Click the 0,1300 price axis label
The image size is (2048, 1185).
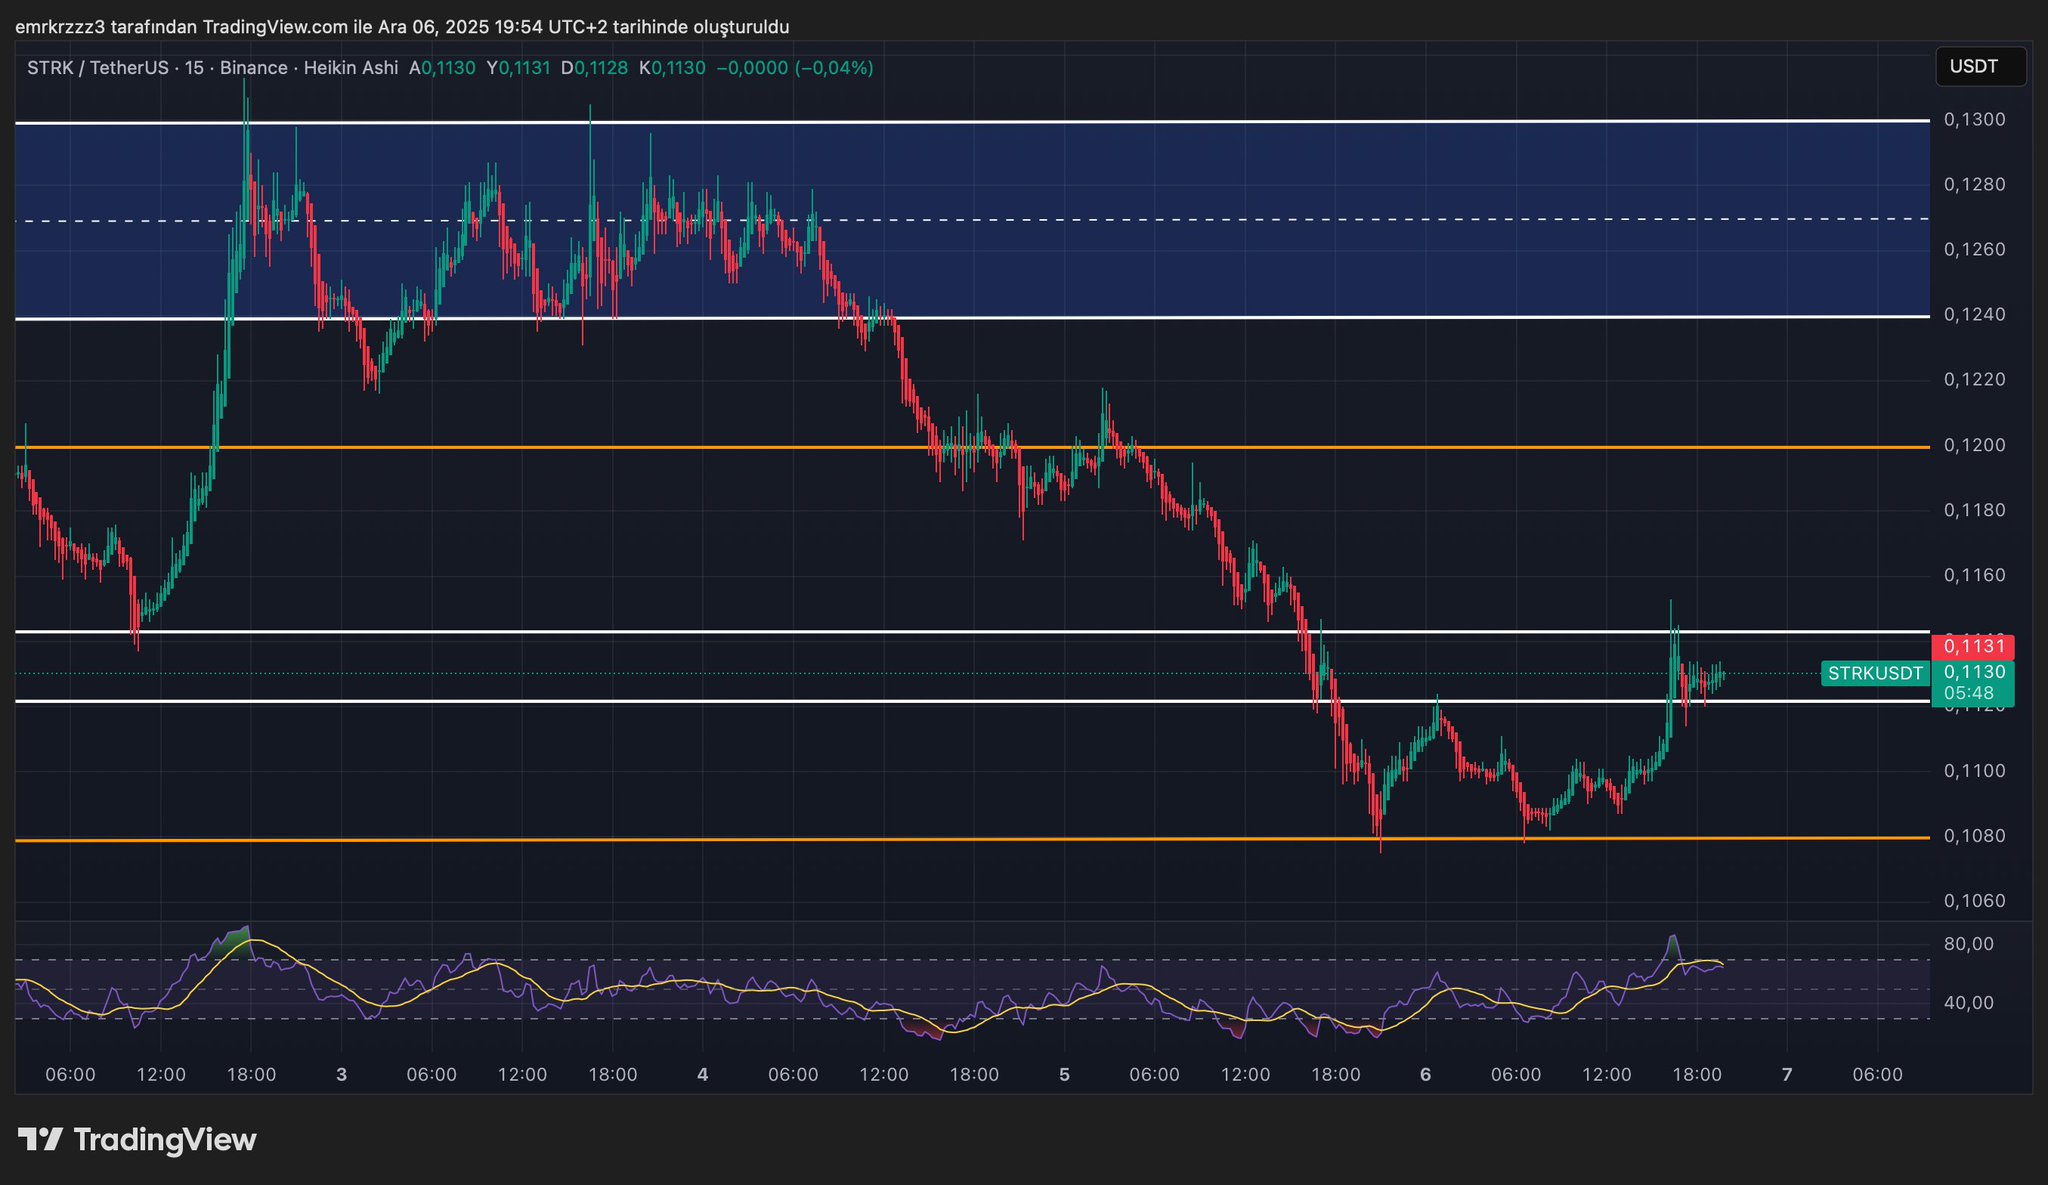[1974, 120]
